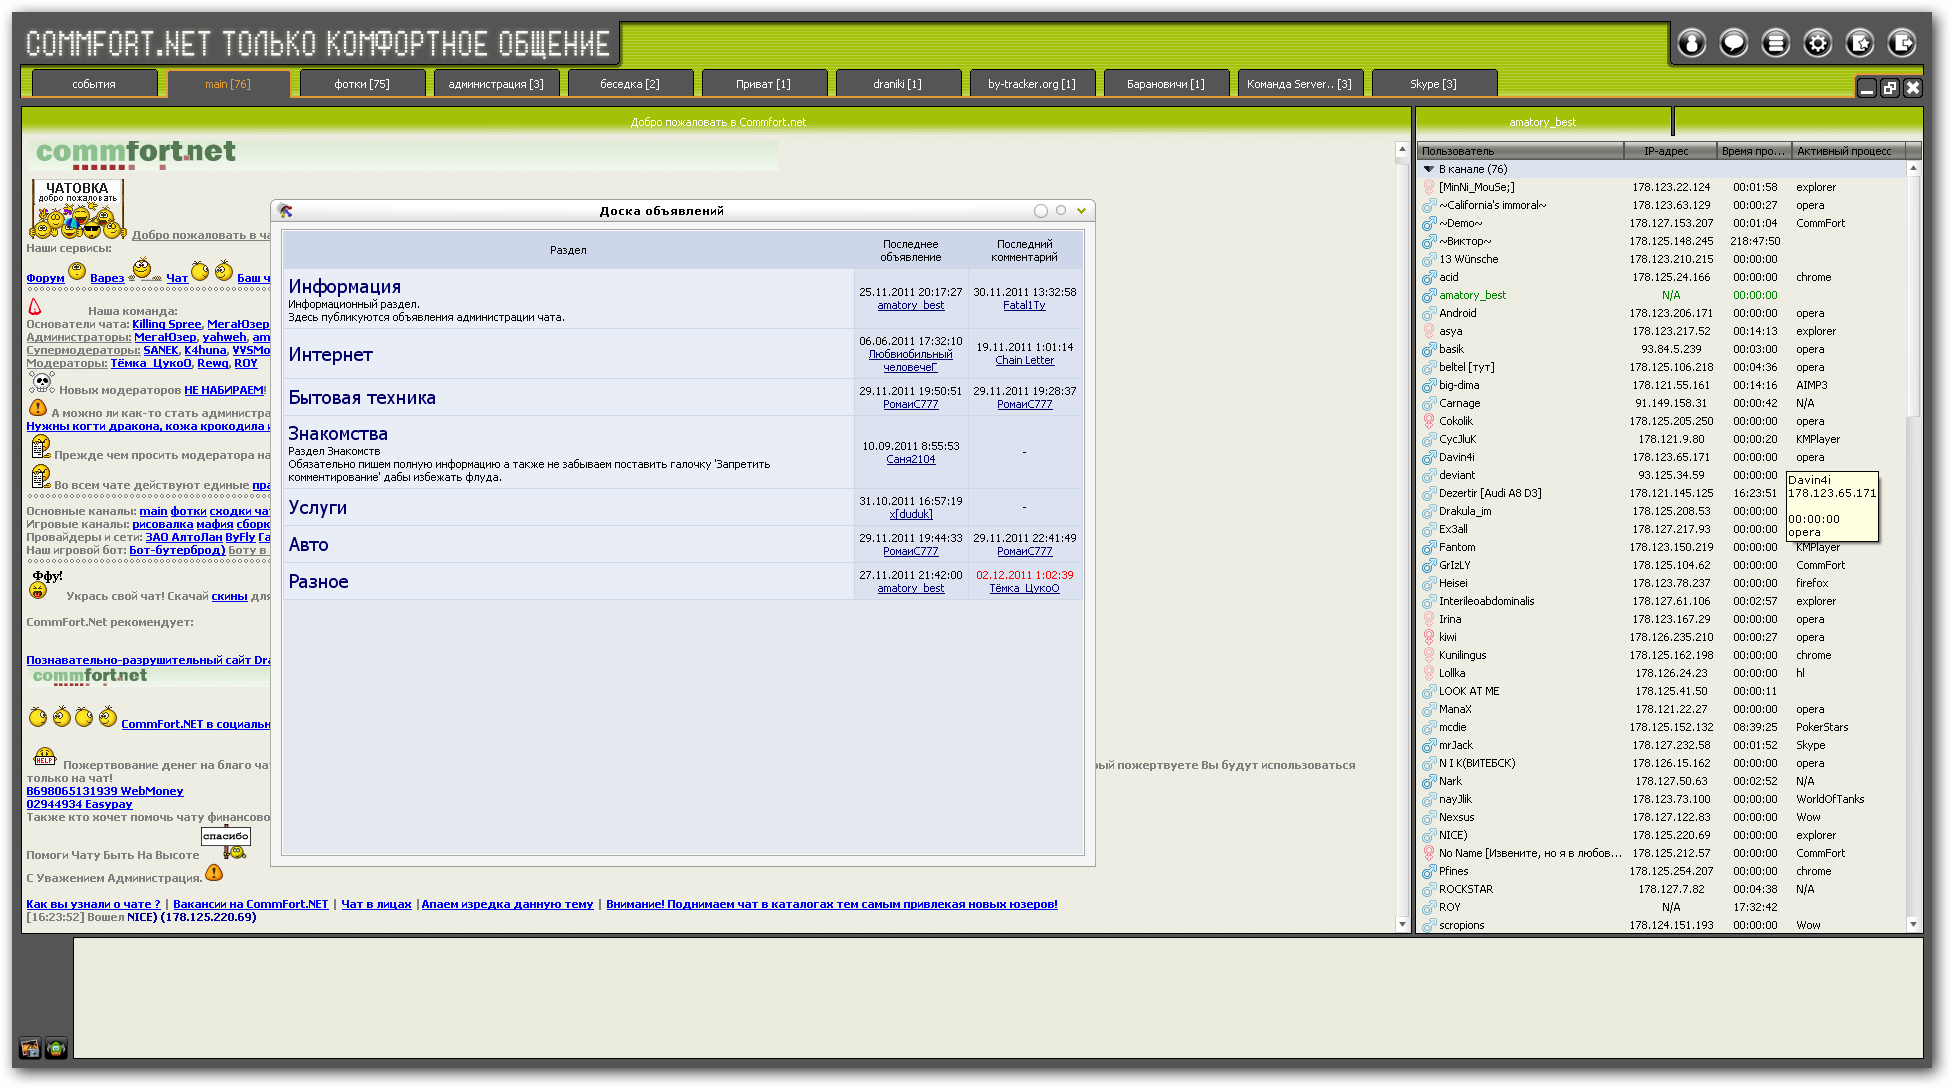Image resolution: width=1952 pixels, height=1088 pixels.
Task: Open the Знакомства section
Action: 338,434
